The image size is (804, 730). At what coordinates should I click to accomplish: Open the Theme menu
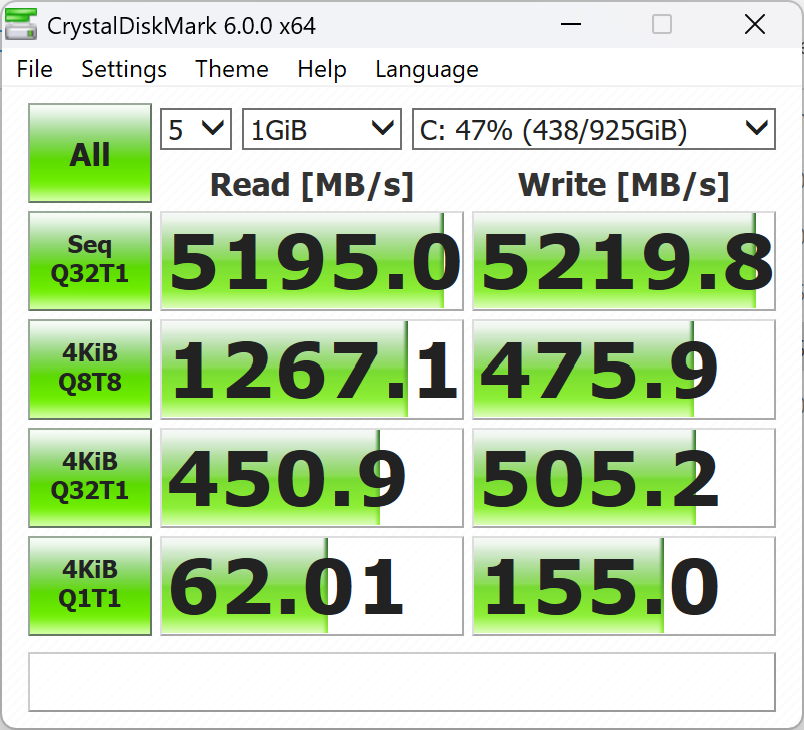(232, 69)
